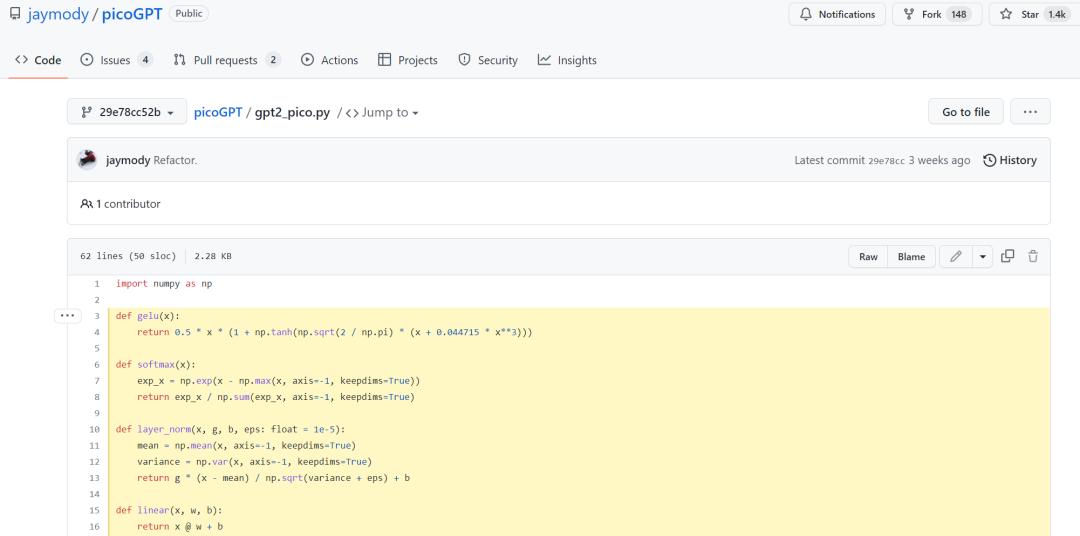Click the Raw button
This screenshot has width=1080, height=536.
tap(868, 257)
